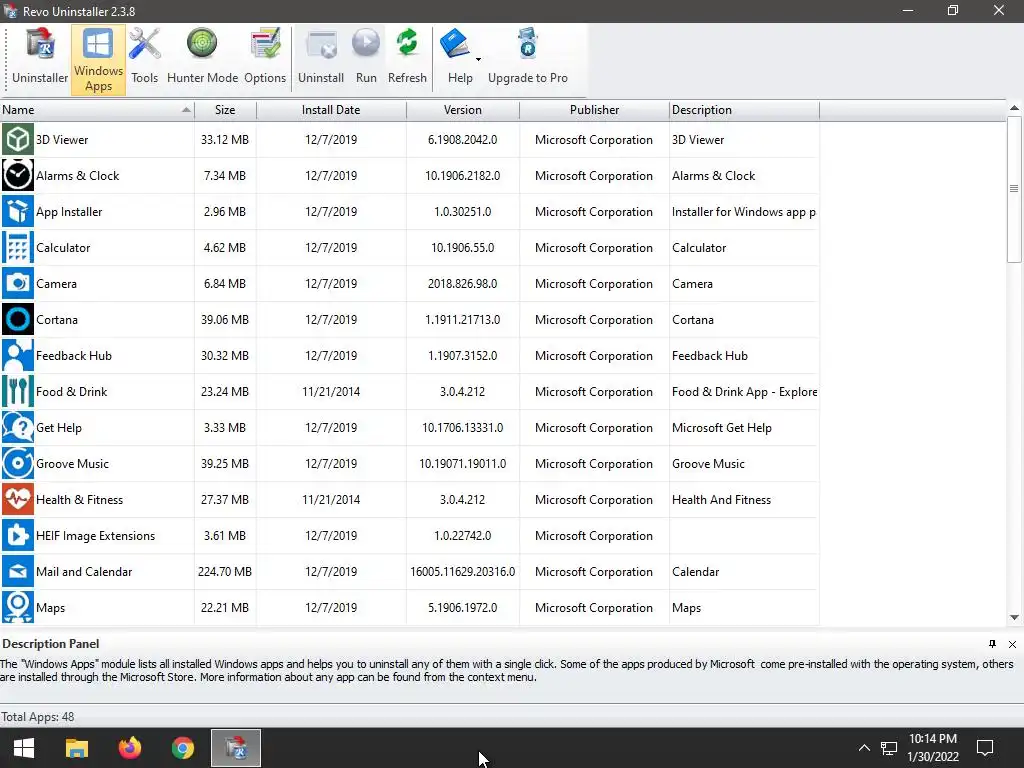
Task: Click version 16005.11629.20316.0
Action: pos(462,571)
